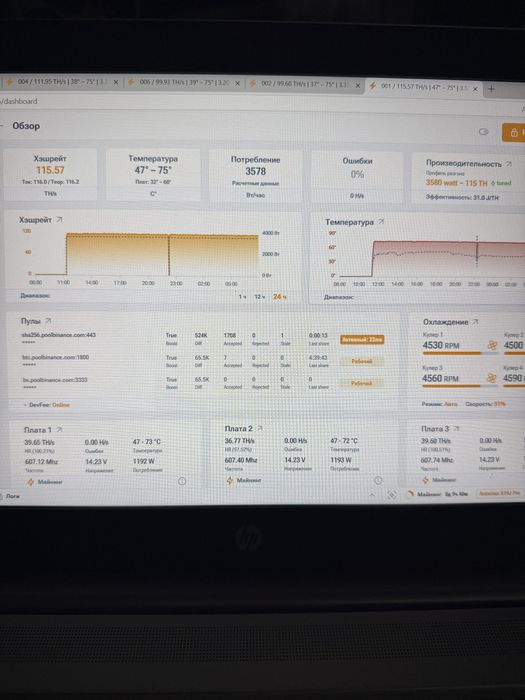Click Рабочий badge for bs.poolbinance.com:3333
Image resolution: width=525 pixels, height=700 pixels.
point(362,383)
